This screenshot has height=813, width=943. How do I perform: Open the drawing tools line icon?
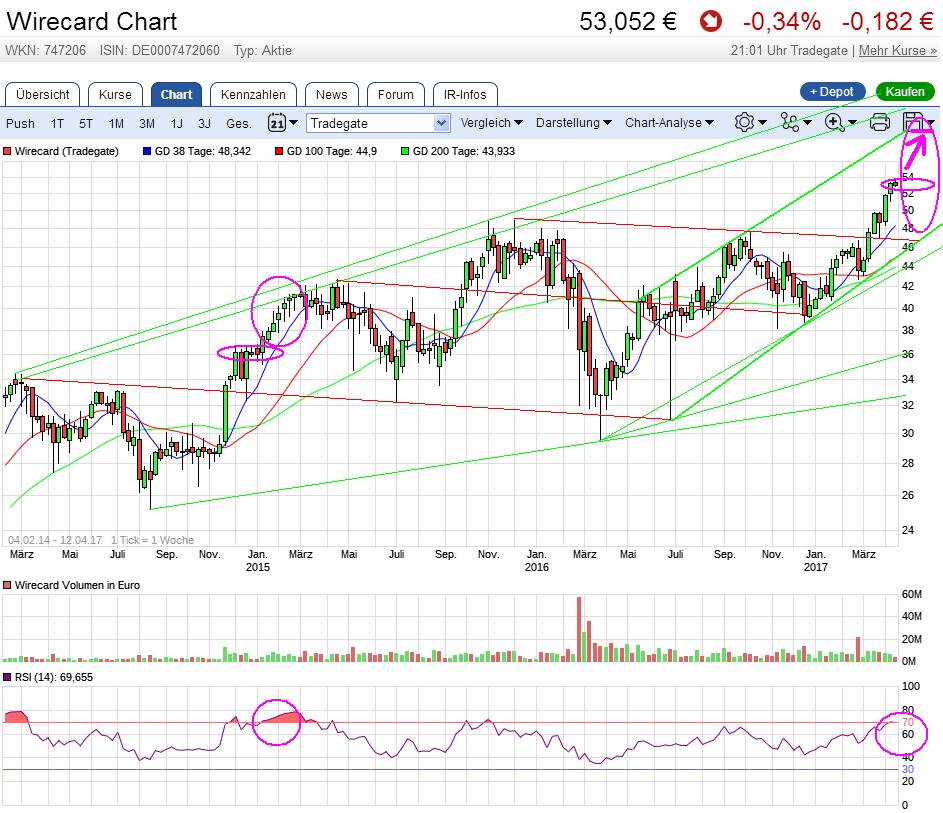[x=790, y=122]
